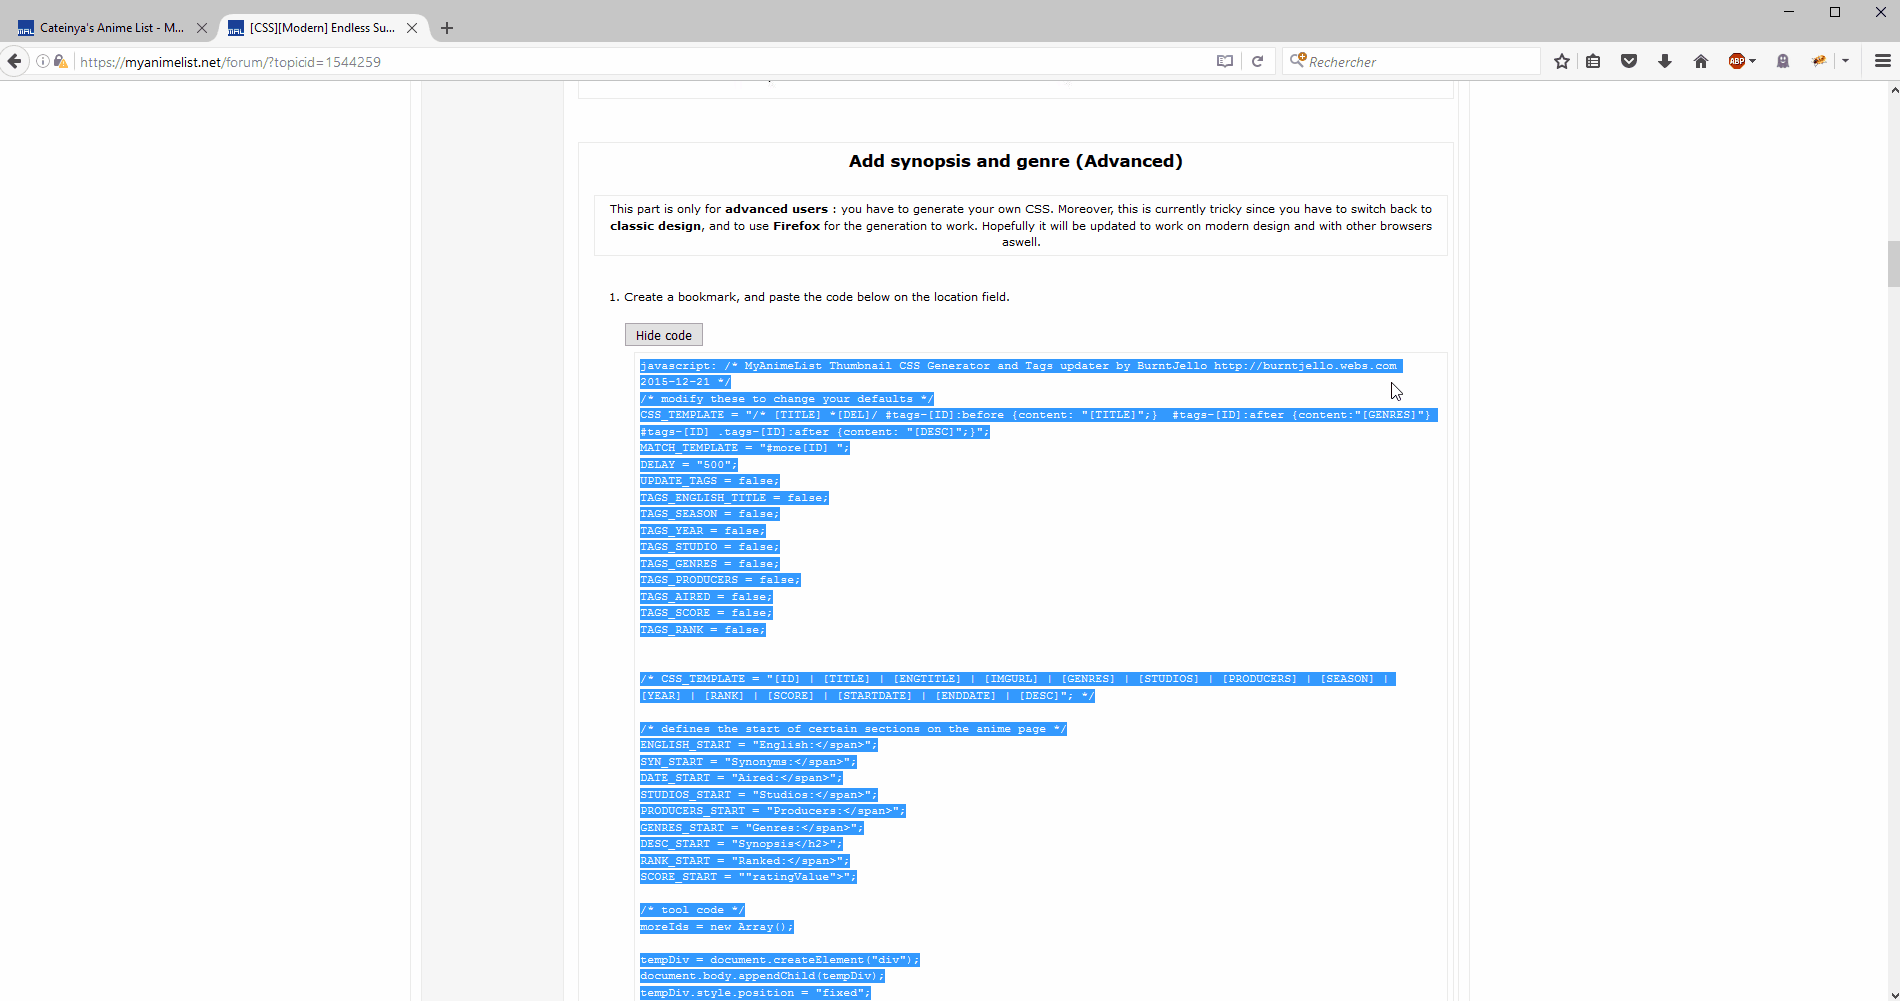
Task: Save page to Pocket
Action: [x=1629, y=61]
